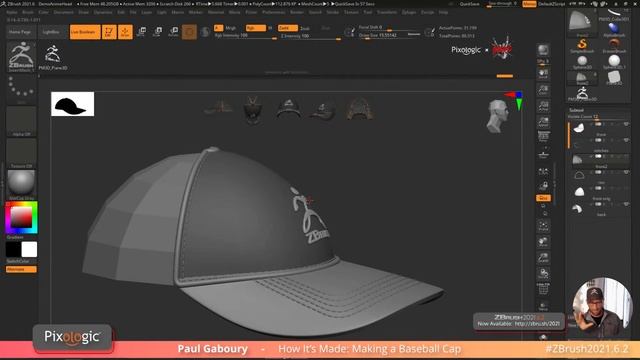The image size is (640, 360).
Task: Open the stroke type dots selector
Action: pos(21,89)
